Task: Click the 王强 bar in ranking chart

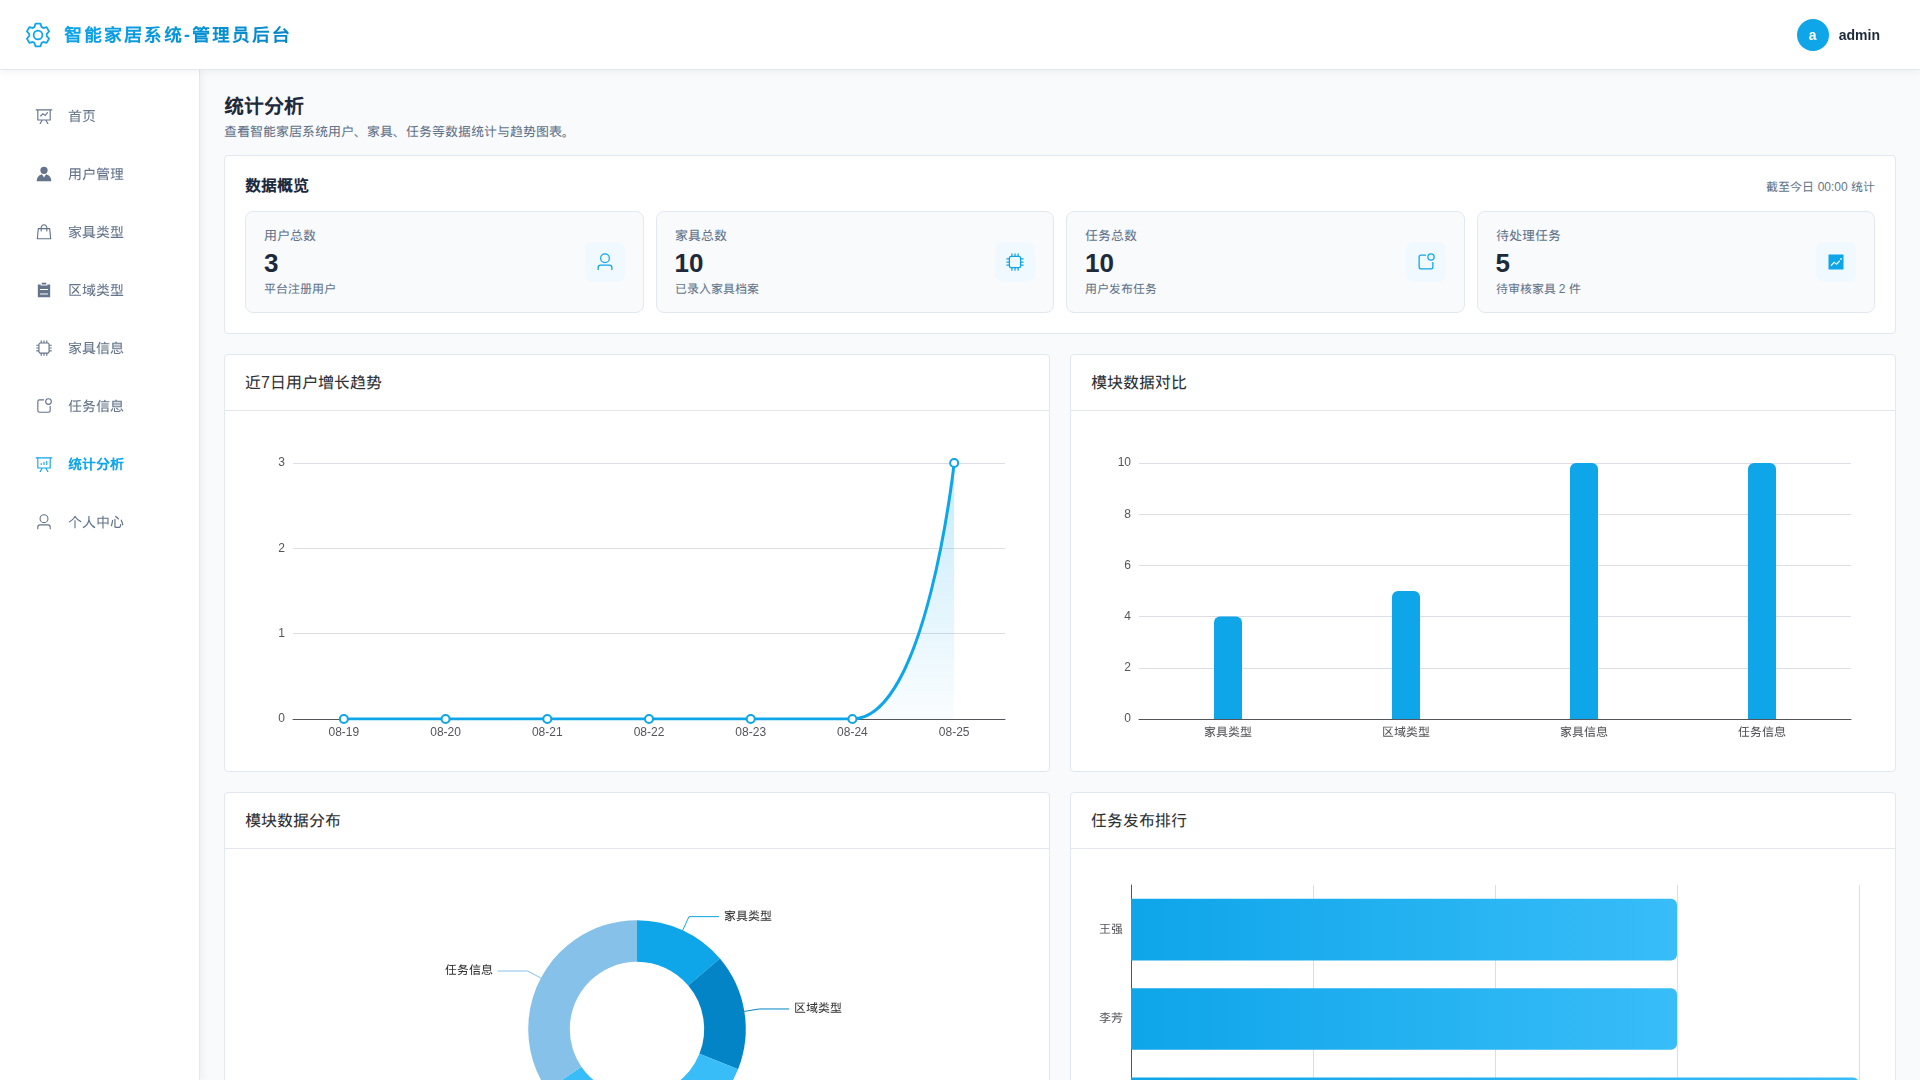Action: click(x=1404, y=930)
